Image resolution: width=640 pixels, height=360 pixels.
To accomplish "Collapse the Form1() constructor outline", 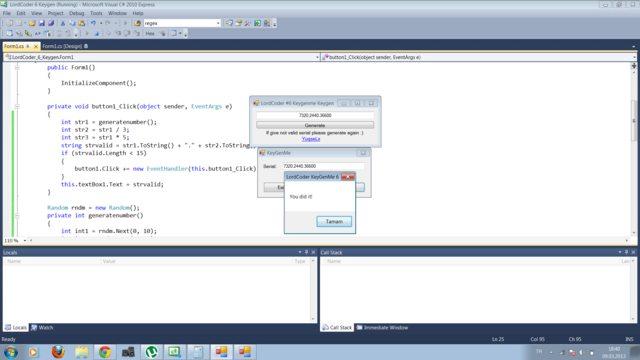I will pyautogui.click(x=17, y=67).
